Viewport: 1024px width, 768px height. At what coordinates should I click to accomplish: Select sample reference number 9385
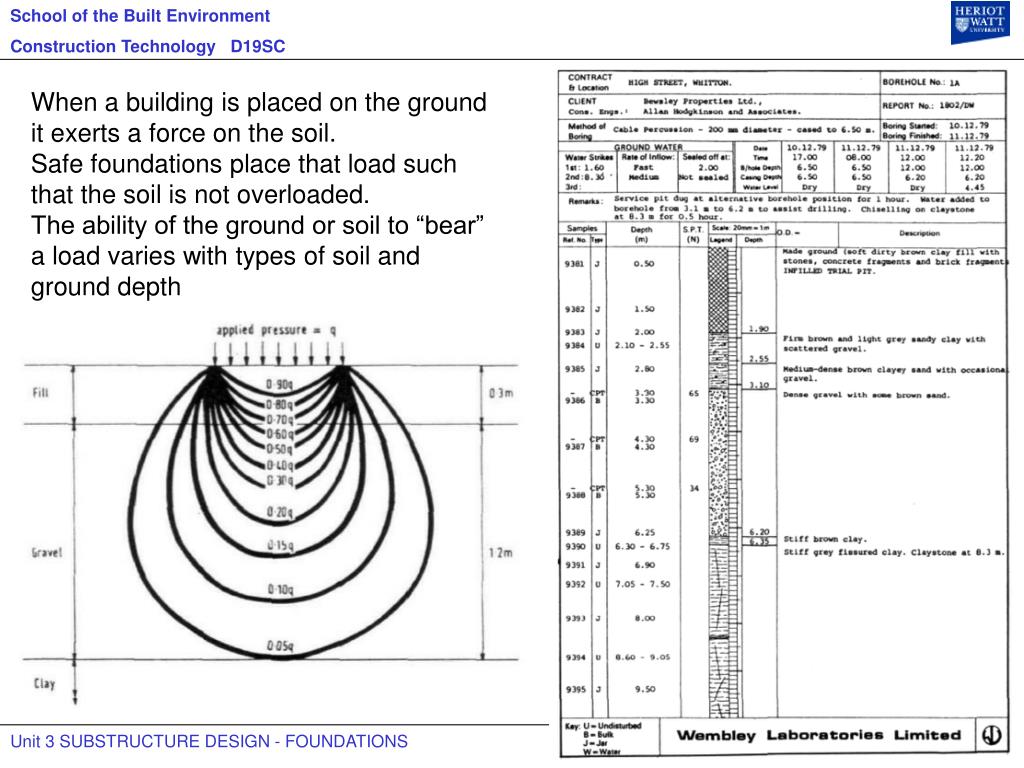point(574,369)
